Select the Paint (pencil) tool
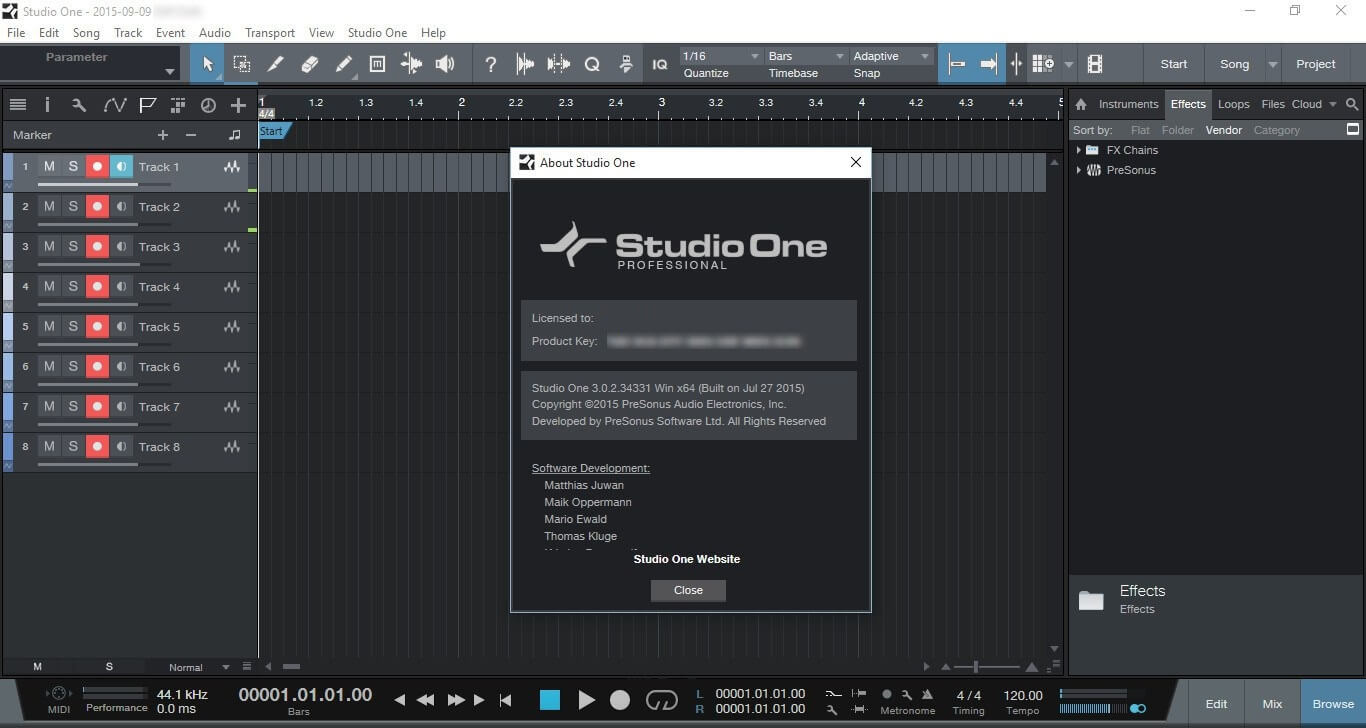The height and width of the screenshot is (728, 1366). (343, 64)
